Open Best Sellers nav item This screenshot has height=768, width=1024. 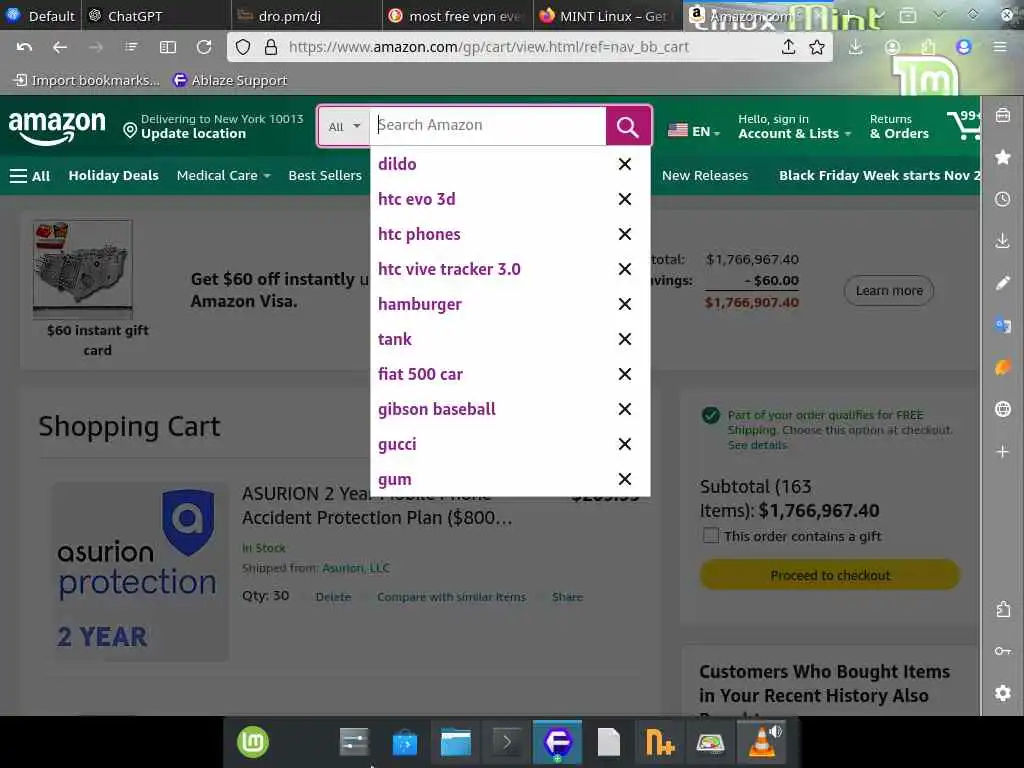325,176
